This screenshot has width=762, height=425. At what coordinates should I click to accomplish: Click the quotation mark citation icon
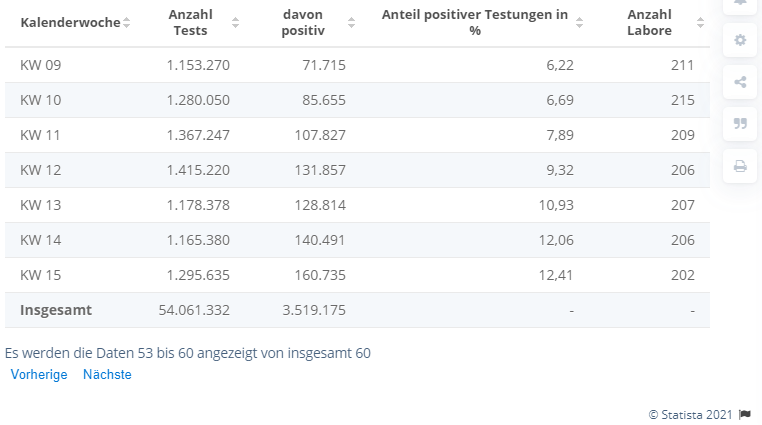tap(740, 124)
